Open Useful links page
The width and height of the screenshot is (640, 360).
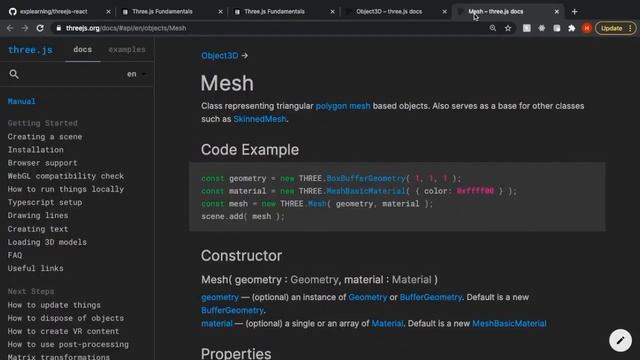pos(36,268)
